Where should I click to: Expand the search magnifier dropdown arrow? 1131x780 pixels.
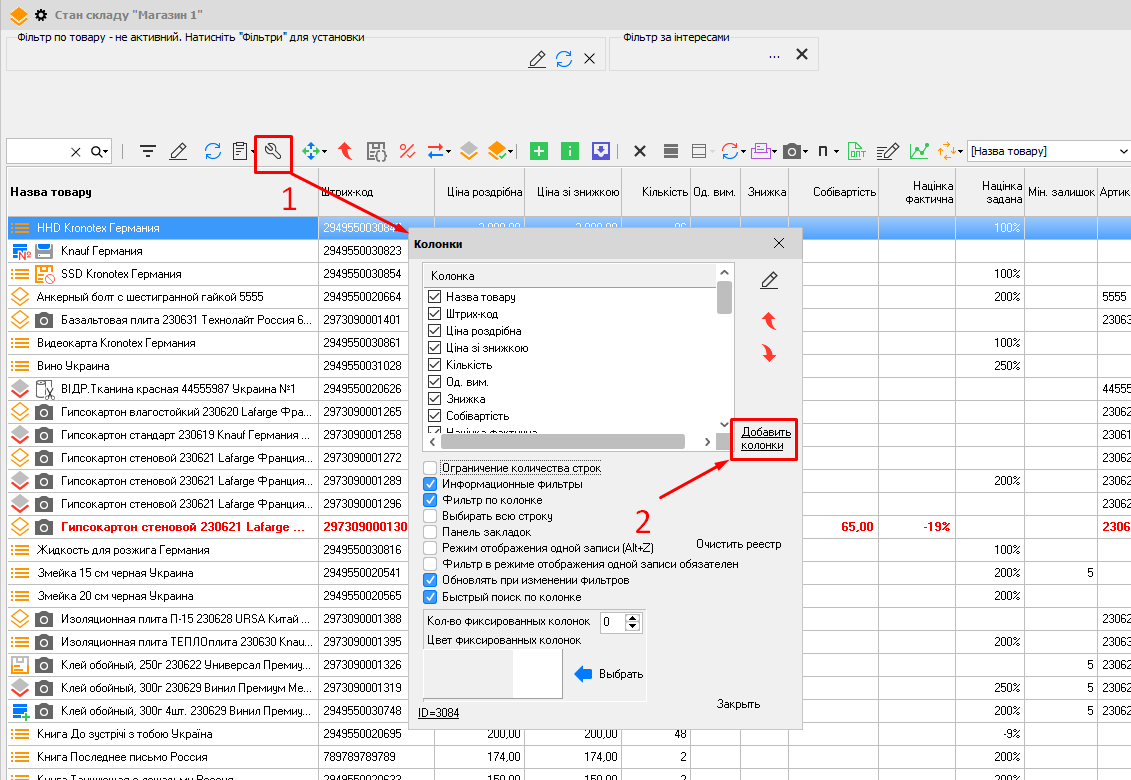pyautogui.click(x=106, y=152)
